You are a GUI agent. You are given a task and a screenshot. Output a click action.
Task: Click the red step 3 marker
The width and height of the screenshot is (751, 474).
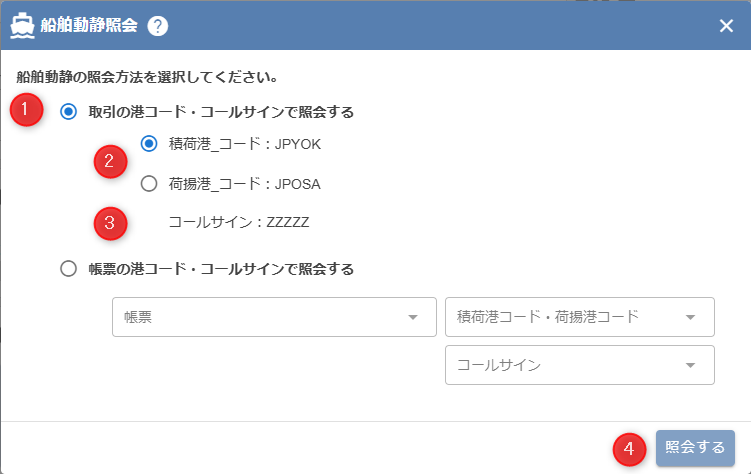(x=111, y=222)
